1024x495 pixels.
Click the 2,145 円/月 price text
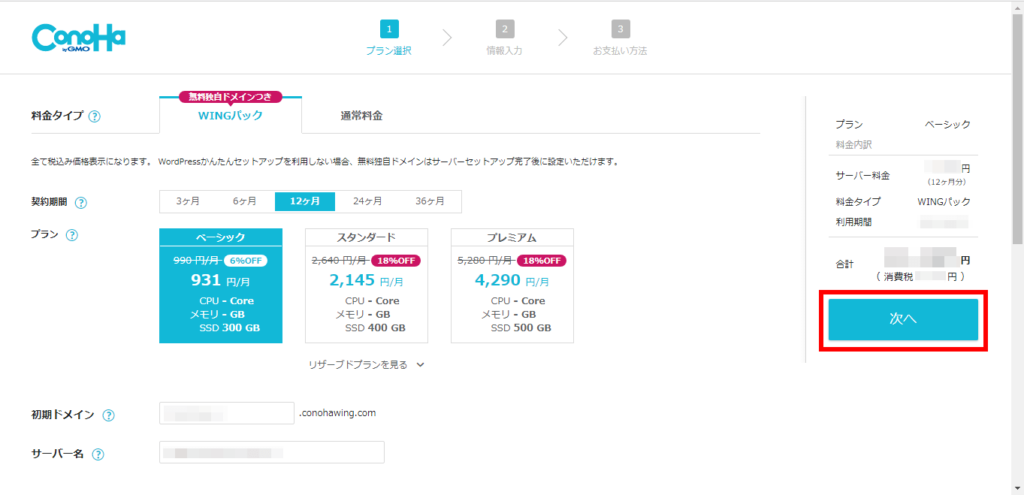pyautogui.click(x=366, y=281)
